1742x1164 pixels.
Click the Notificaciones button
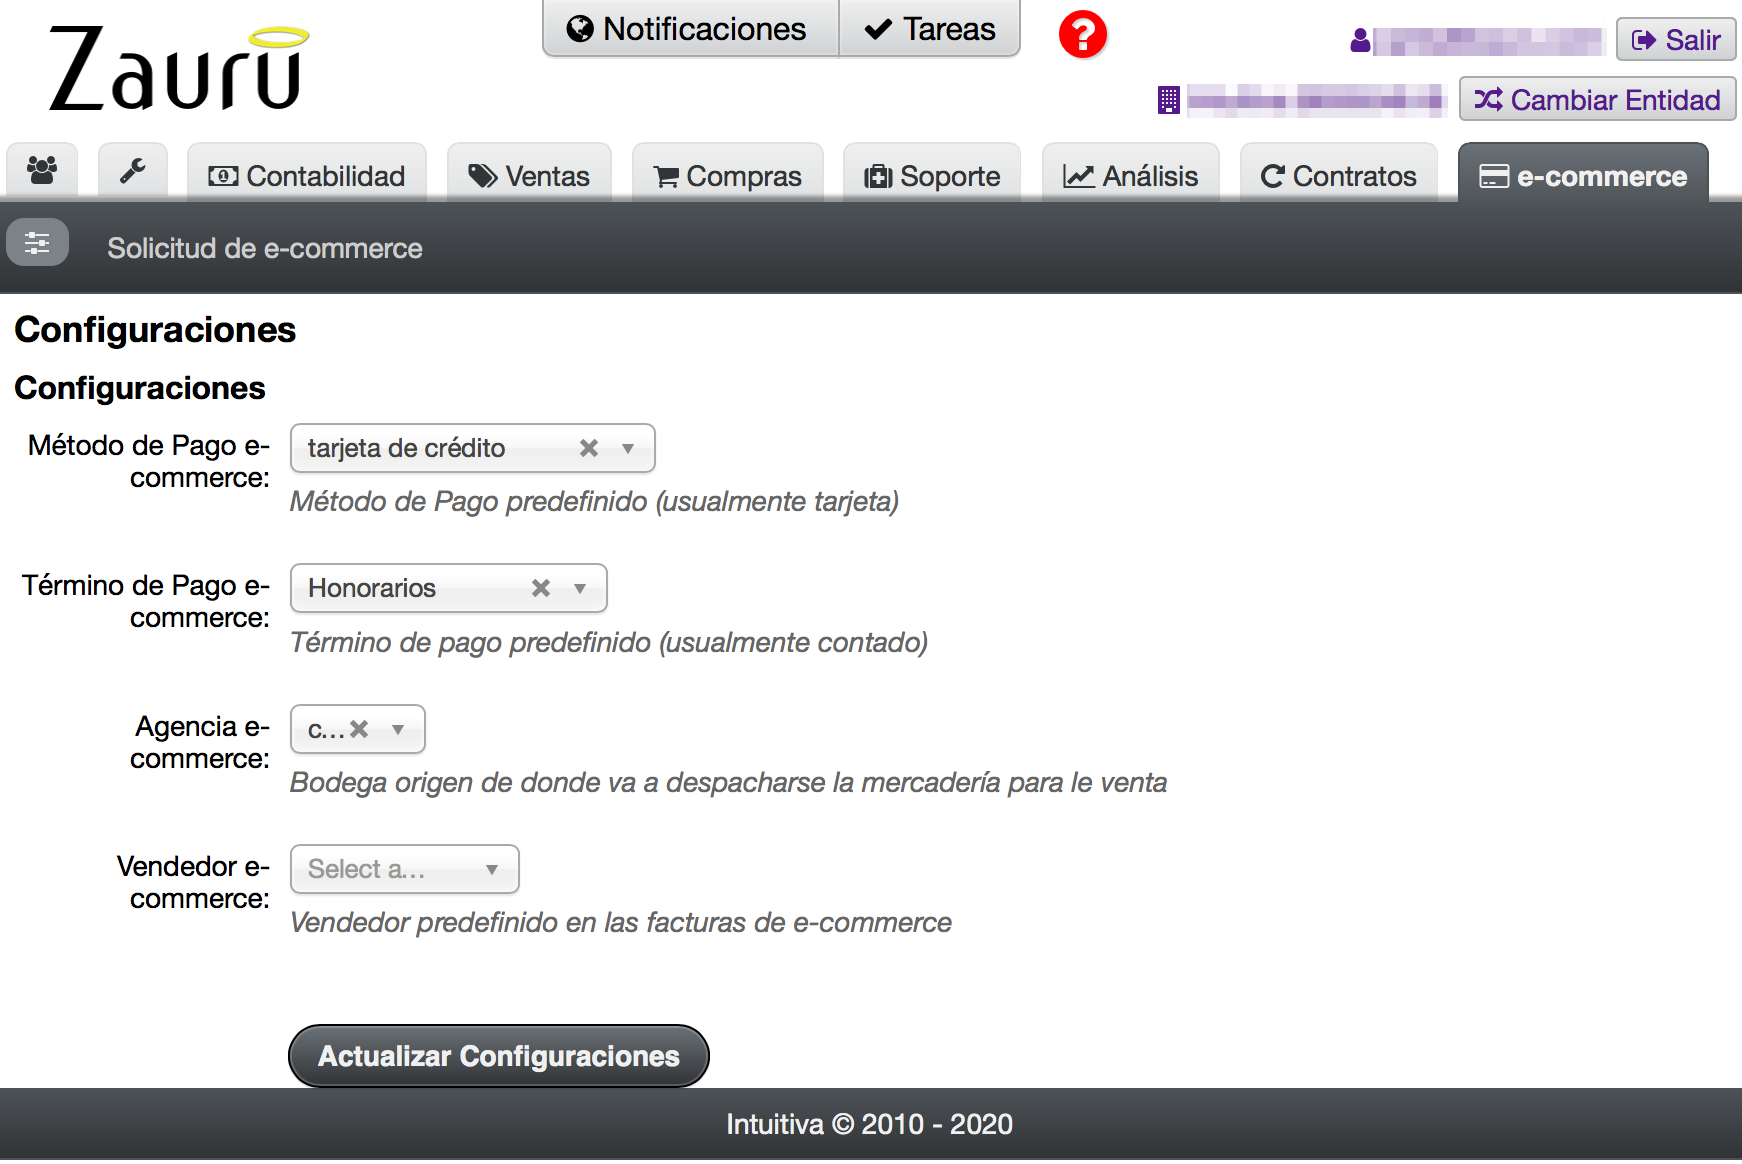pos(691,29)
